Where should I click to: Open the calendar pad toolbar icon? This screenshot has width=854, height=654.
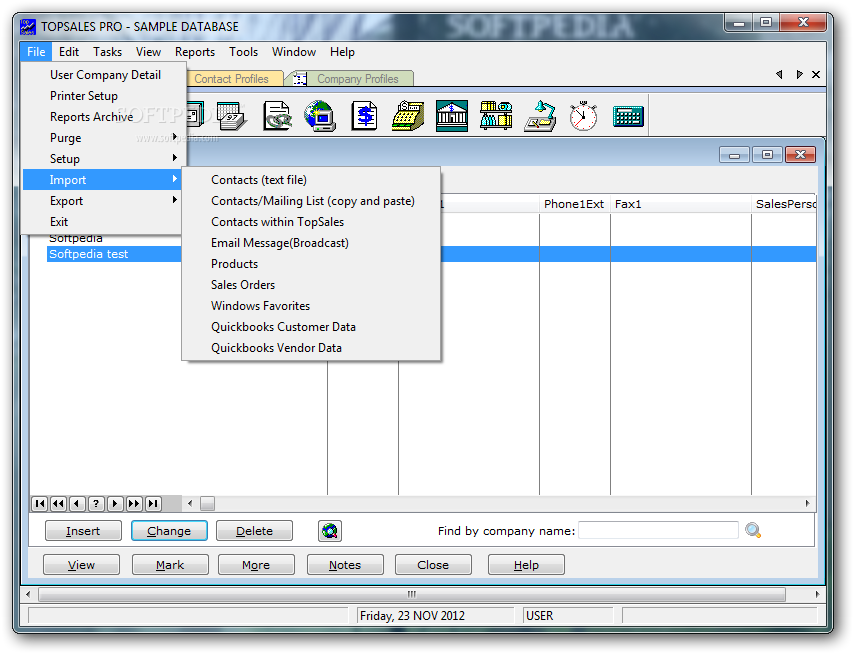231,115
